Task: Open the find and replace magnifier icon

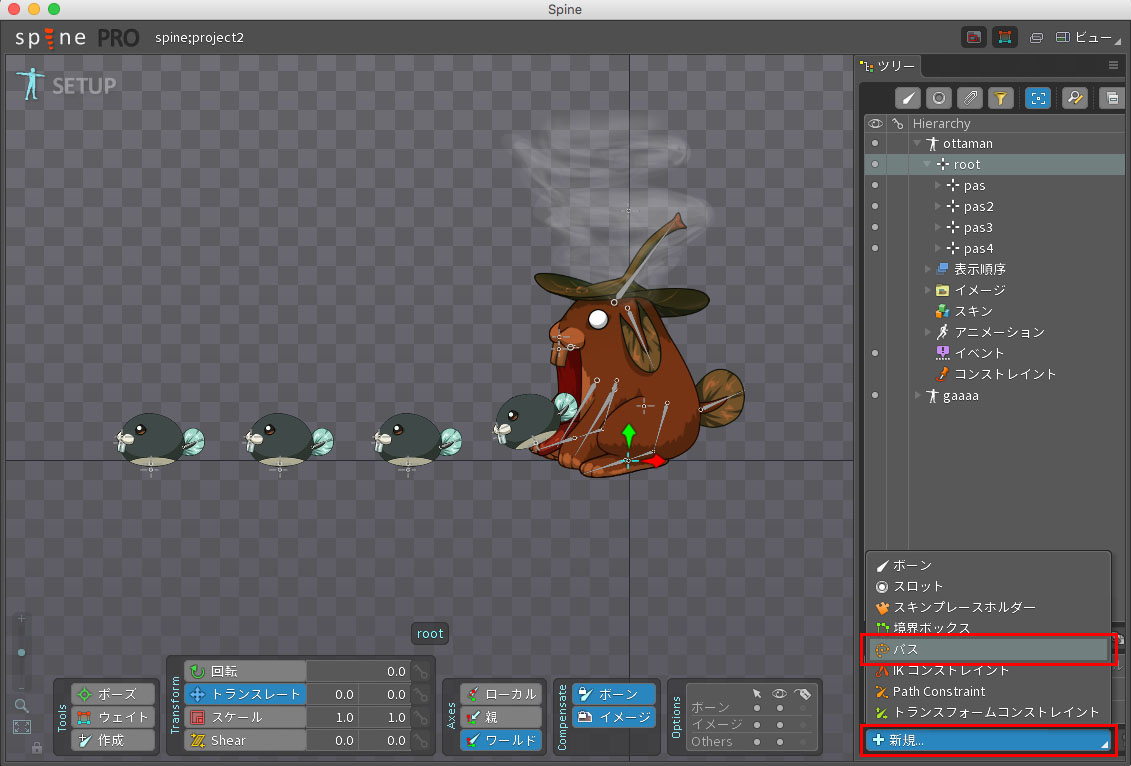Action: point(1075,98)
